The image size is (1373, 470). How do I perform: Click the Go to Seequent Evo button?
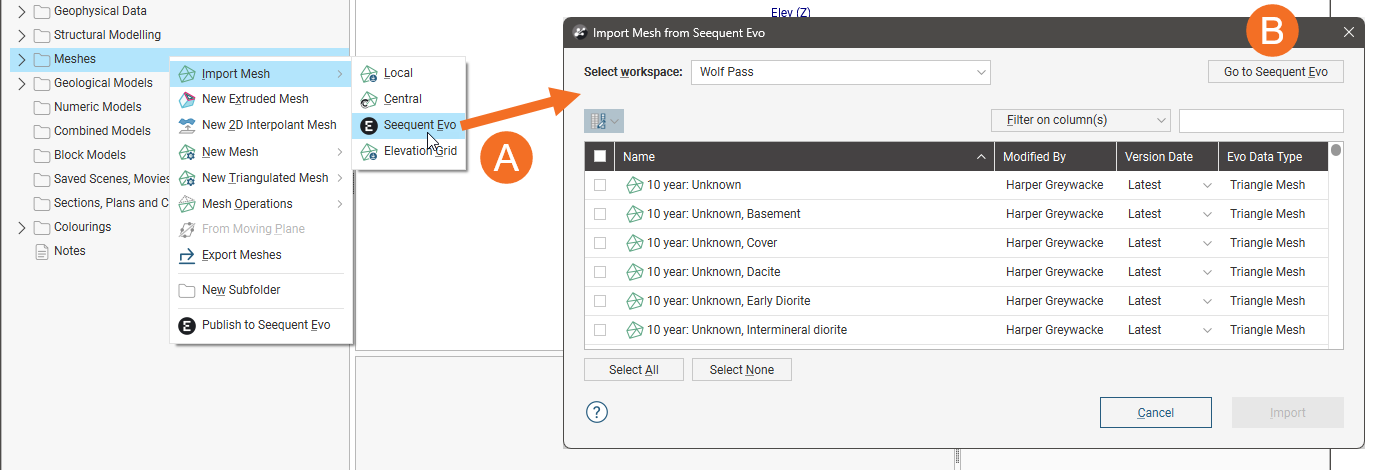pyautogui.click(x=1276, y=72)
